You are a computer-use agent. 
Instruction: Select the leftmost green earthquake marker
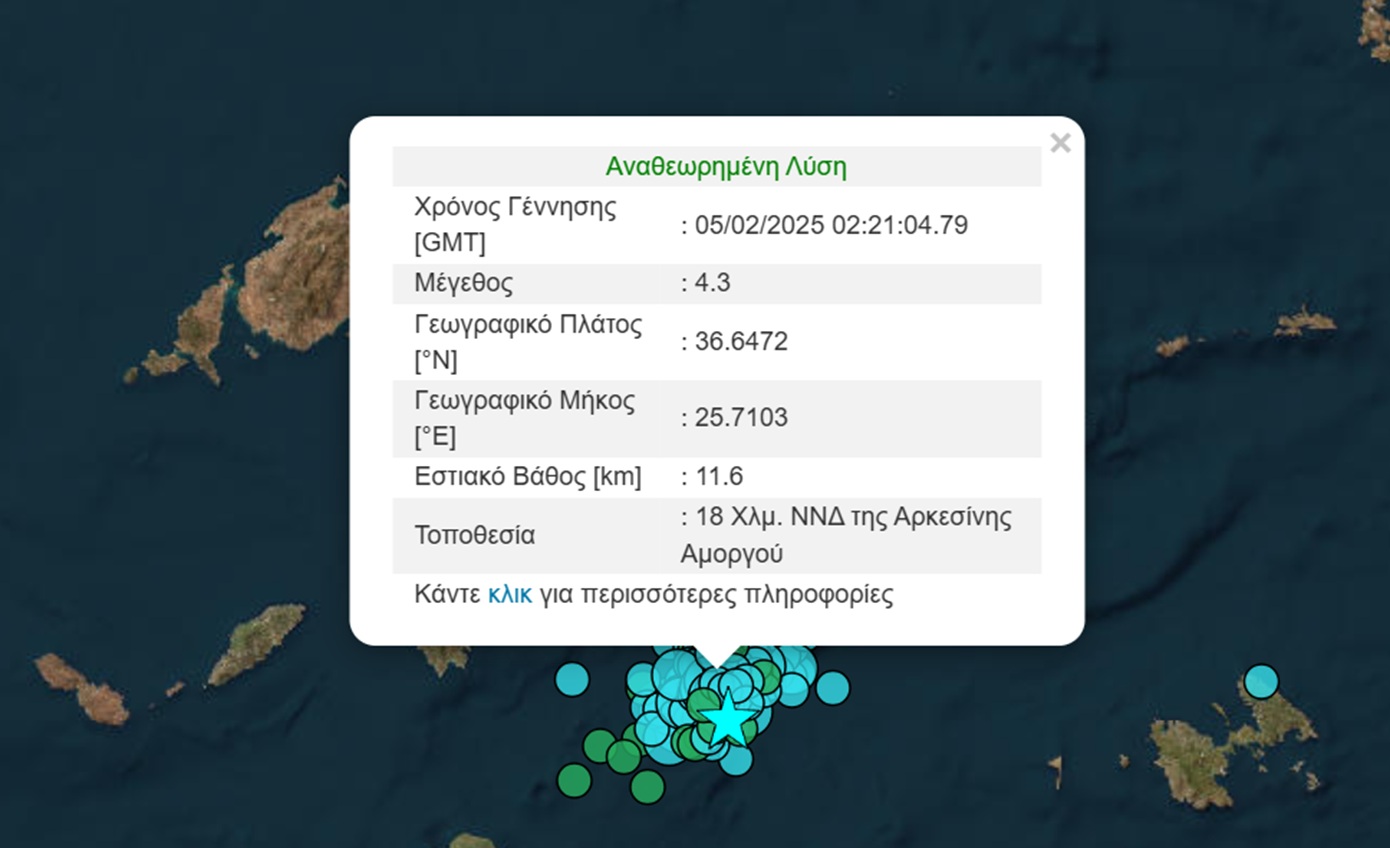[574, 780]
